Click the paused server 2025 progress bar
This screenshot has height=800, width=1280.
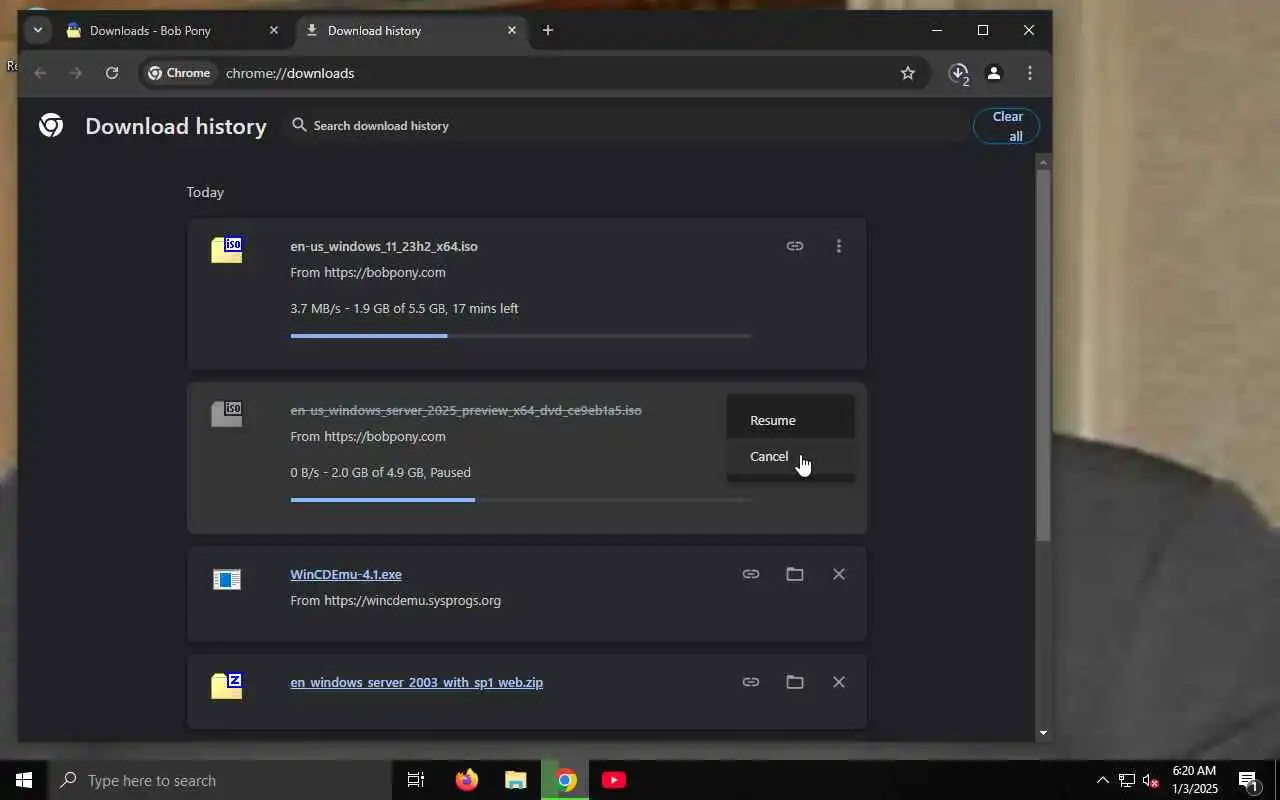520,500
